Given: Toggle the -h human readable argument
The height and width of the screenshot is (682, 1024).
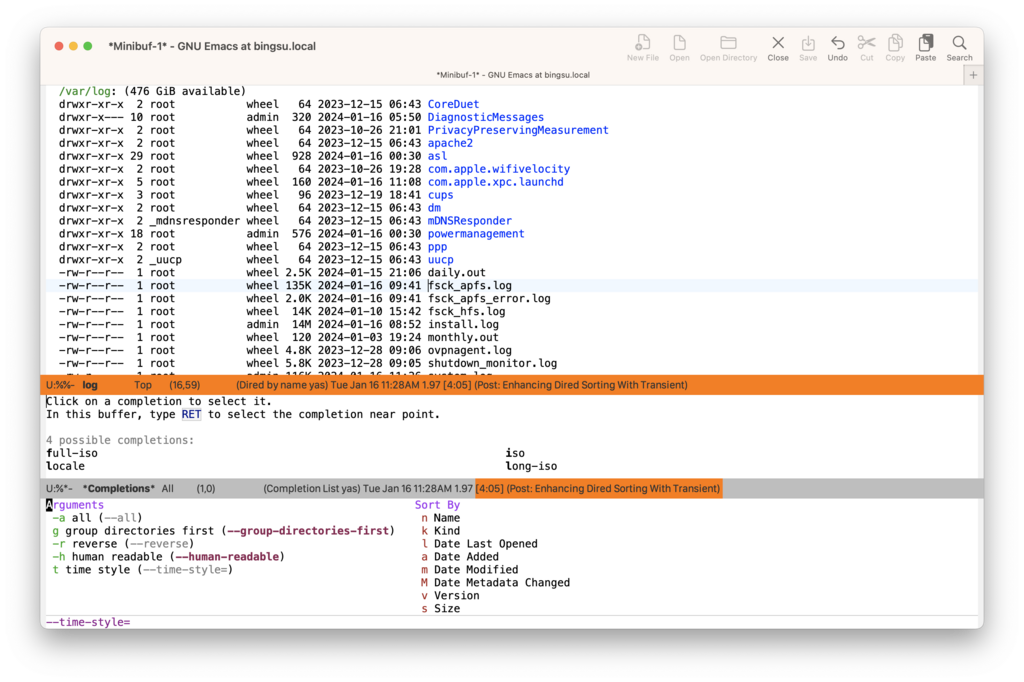Looking at the screenshot, I should [x=168, y=557].
